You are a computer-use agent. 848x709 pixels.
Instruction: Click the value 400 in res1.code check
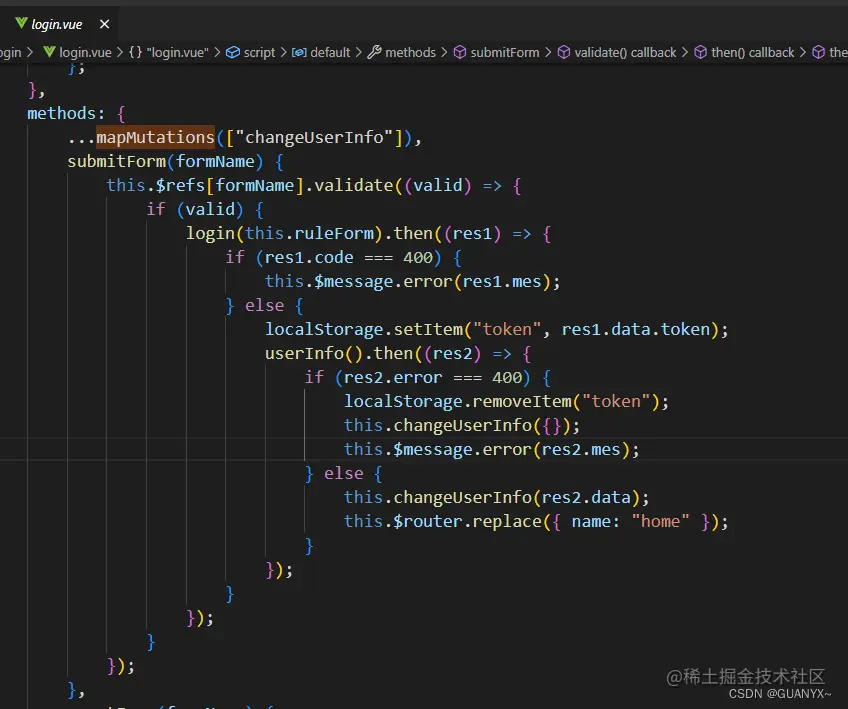[418, 257]
